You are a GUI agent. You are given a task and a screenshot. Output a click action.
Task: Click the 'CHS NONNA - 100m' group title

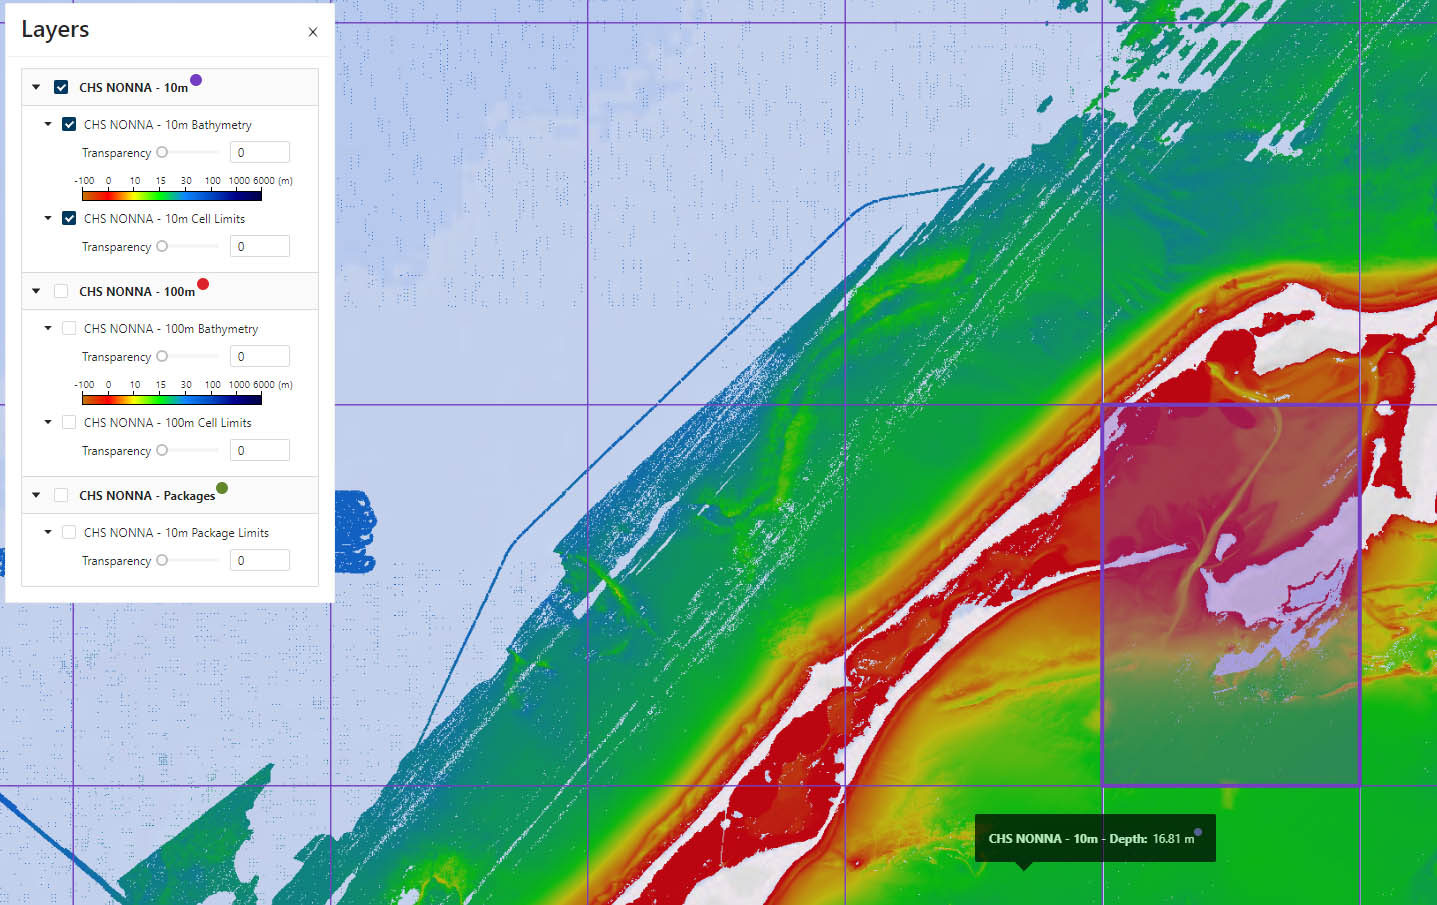coord(137,292)
